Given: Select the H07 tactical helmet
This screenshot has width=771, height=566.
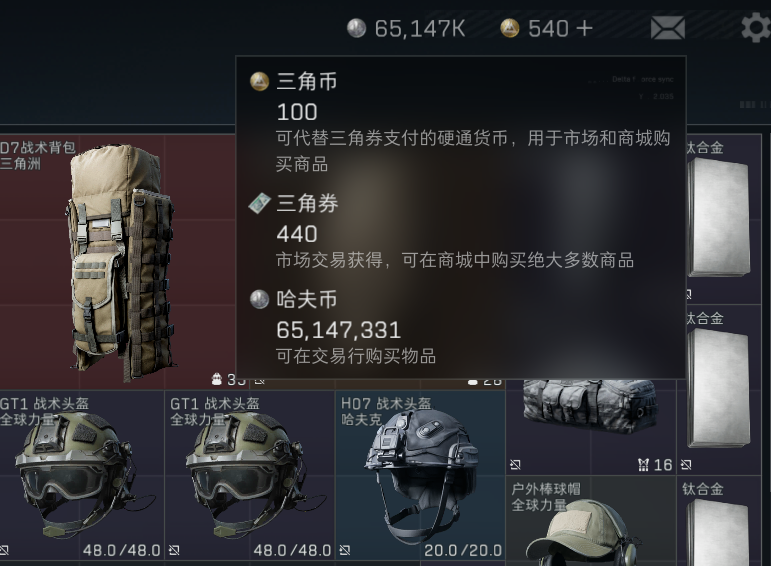Looking at the screenshot, I should 420,476.
